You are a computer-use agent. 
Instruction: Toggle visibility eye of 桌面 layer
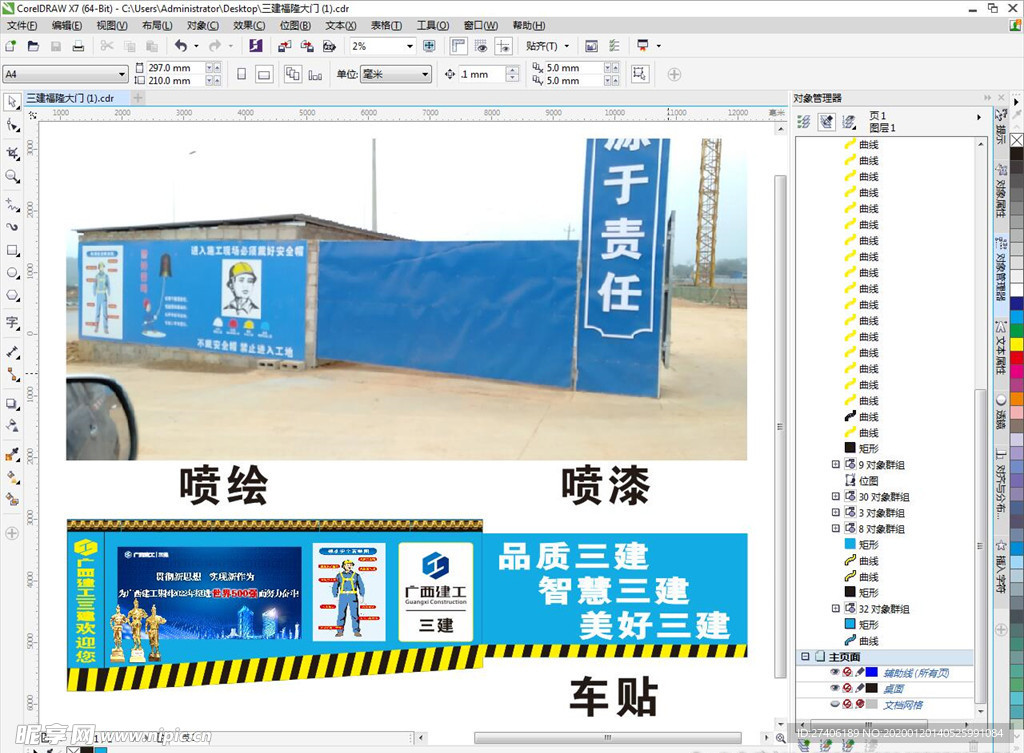point(835,688)
